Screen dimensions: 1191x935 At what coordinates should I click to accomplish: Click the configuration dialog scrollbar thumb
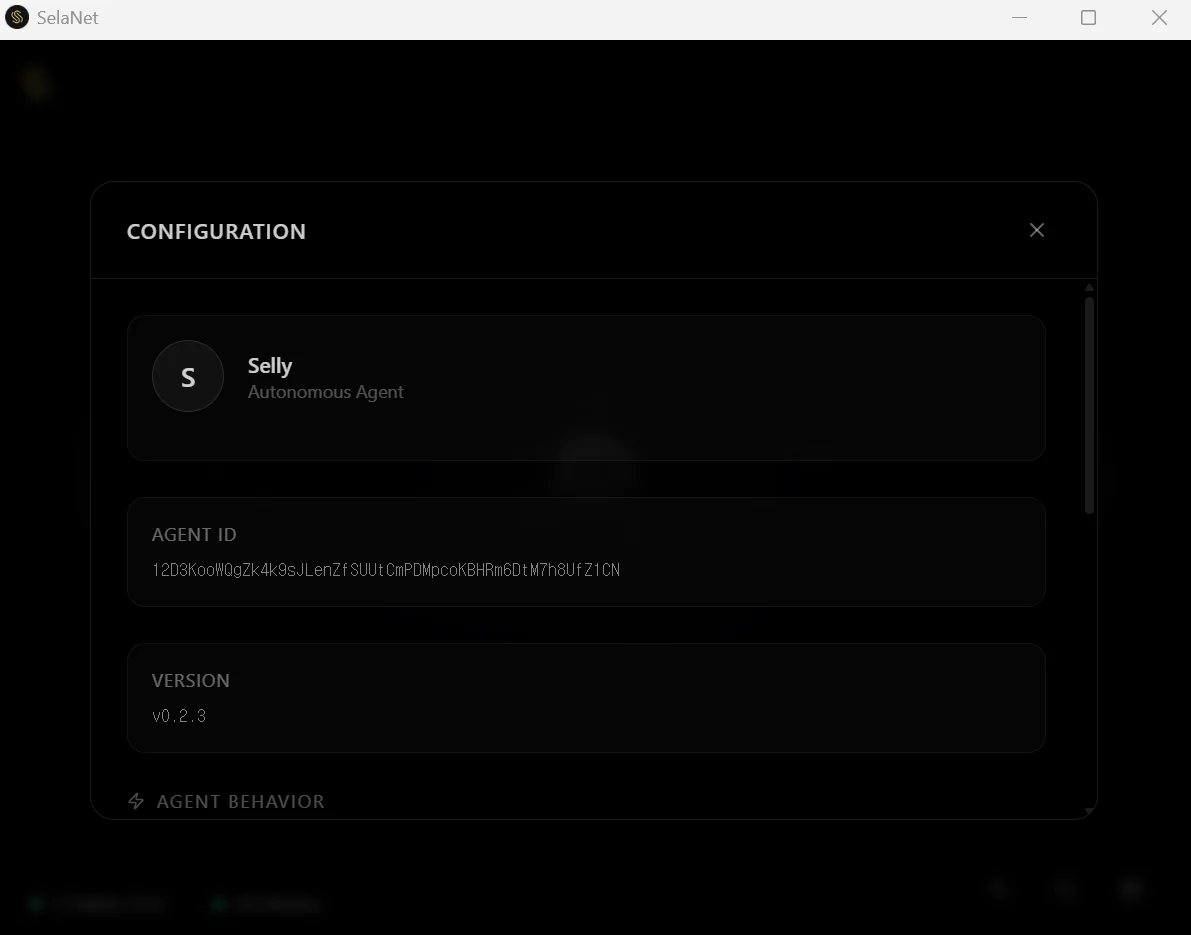[x=1089, y=405]
